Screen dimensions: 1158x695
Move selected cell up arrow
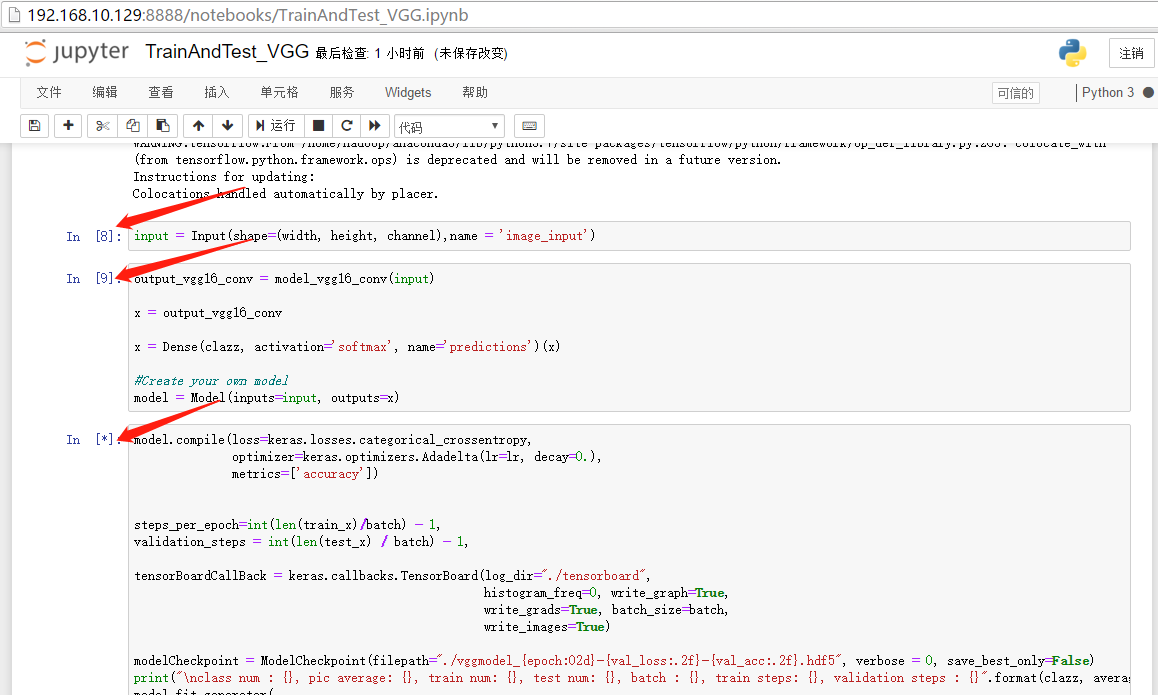coord(198,126)
